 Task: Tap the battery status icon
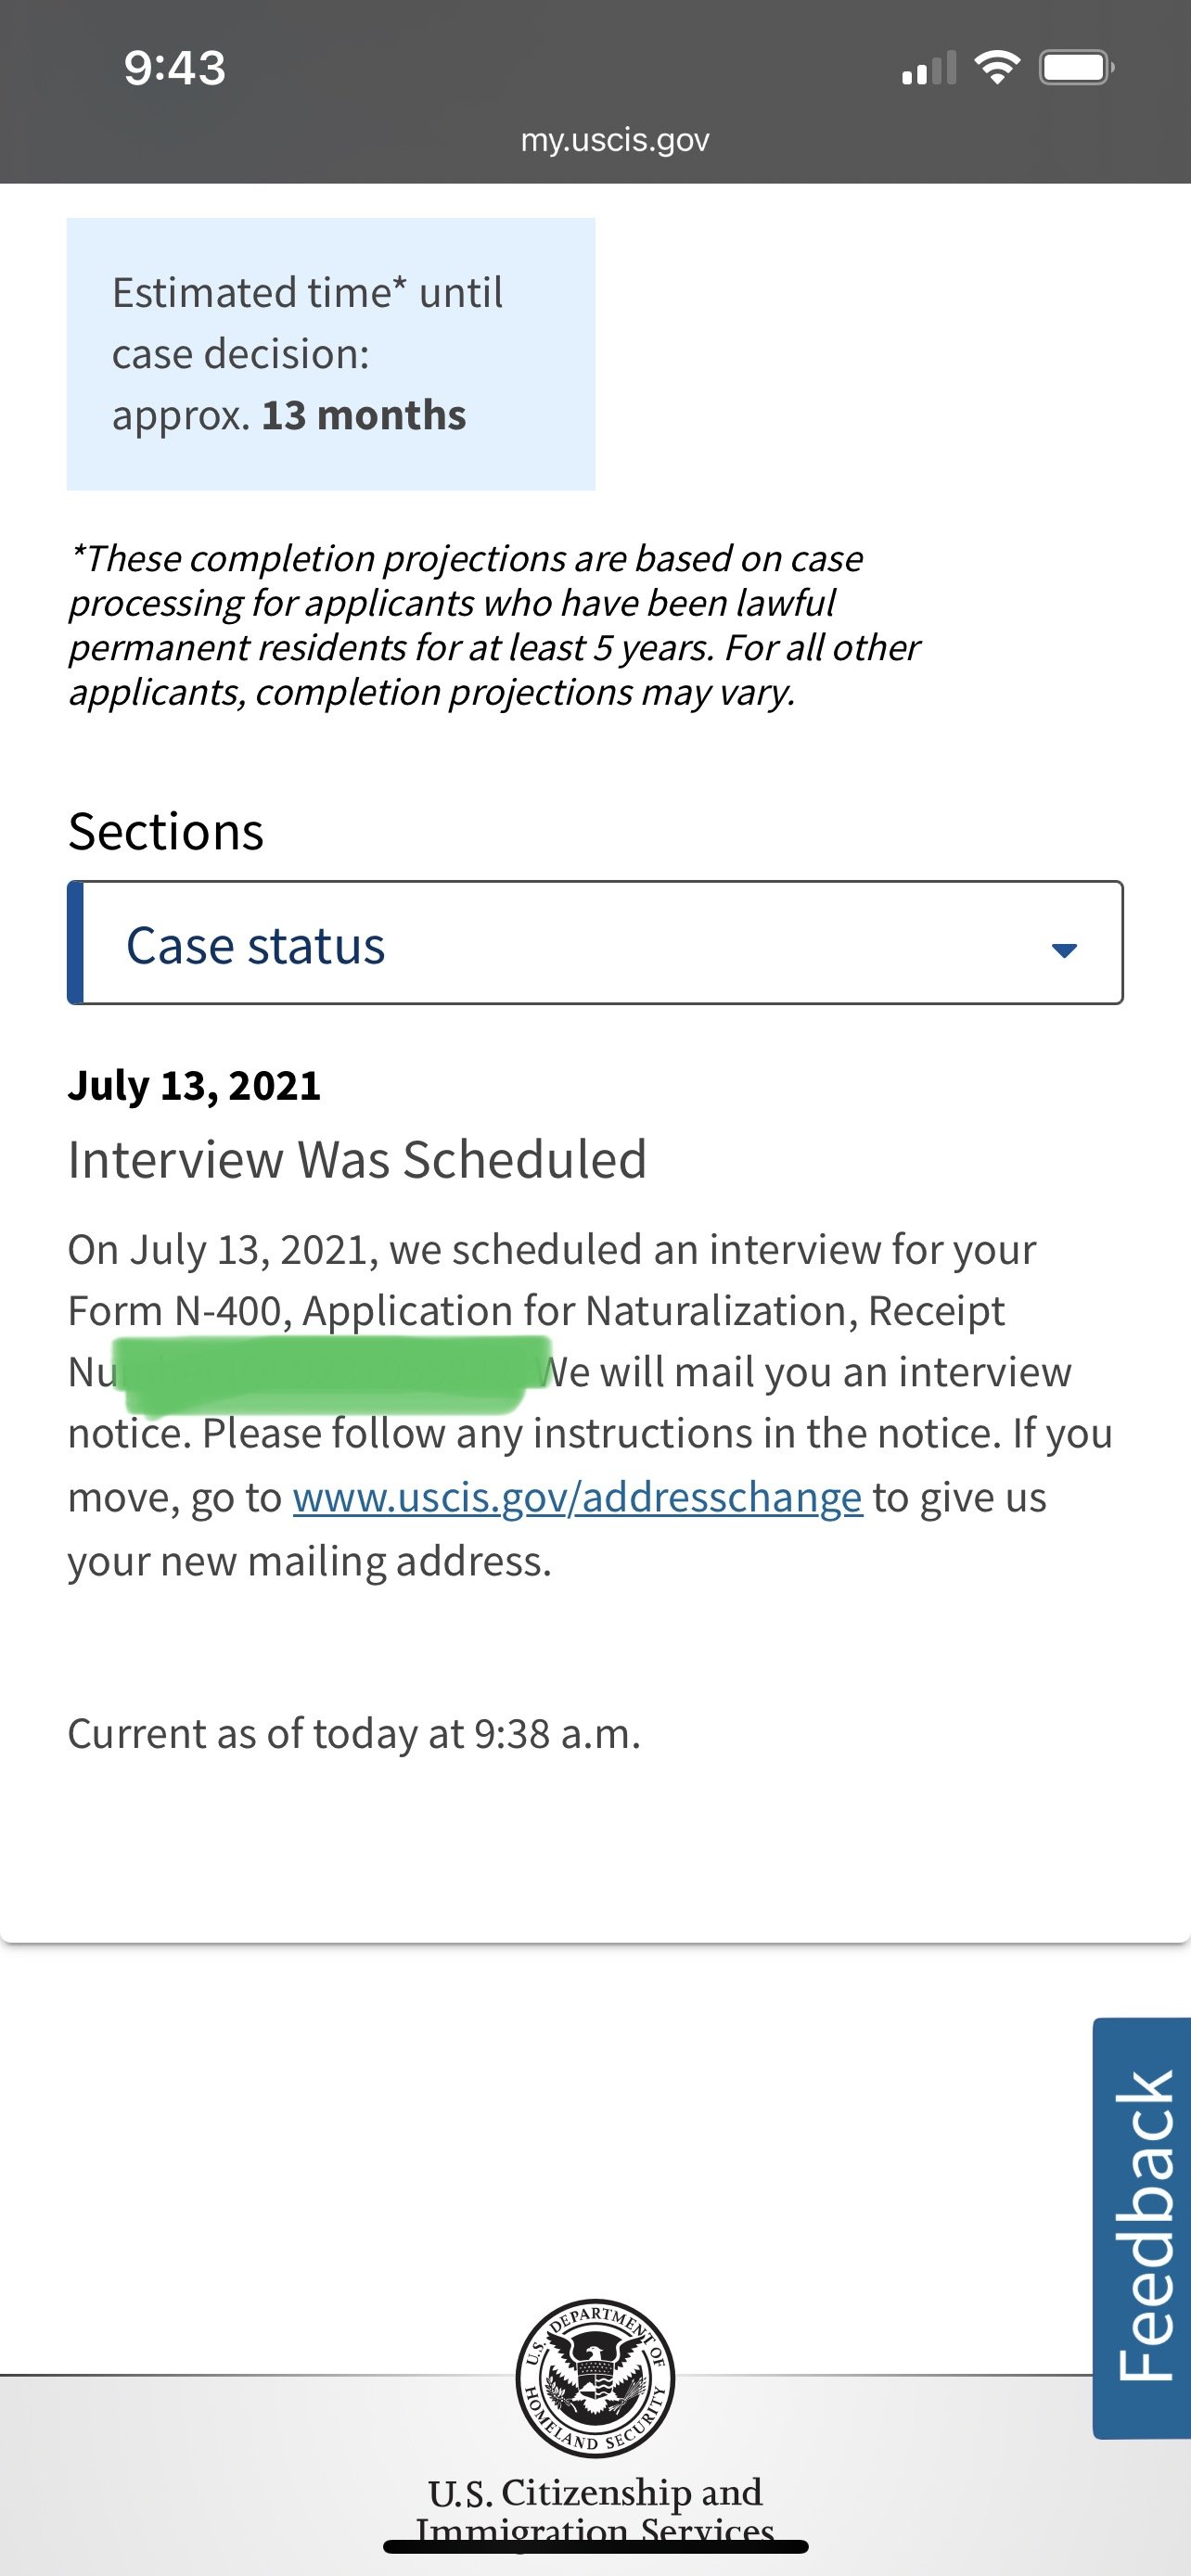(x=1076, y=67)
